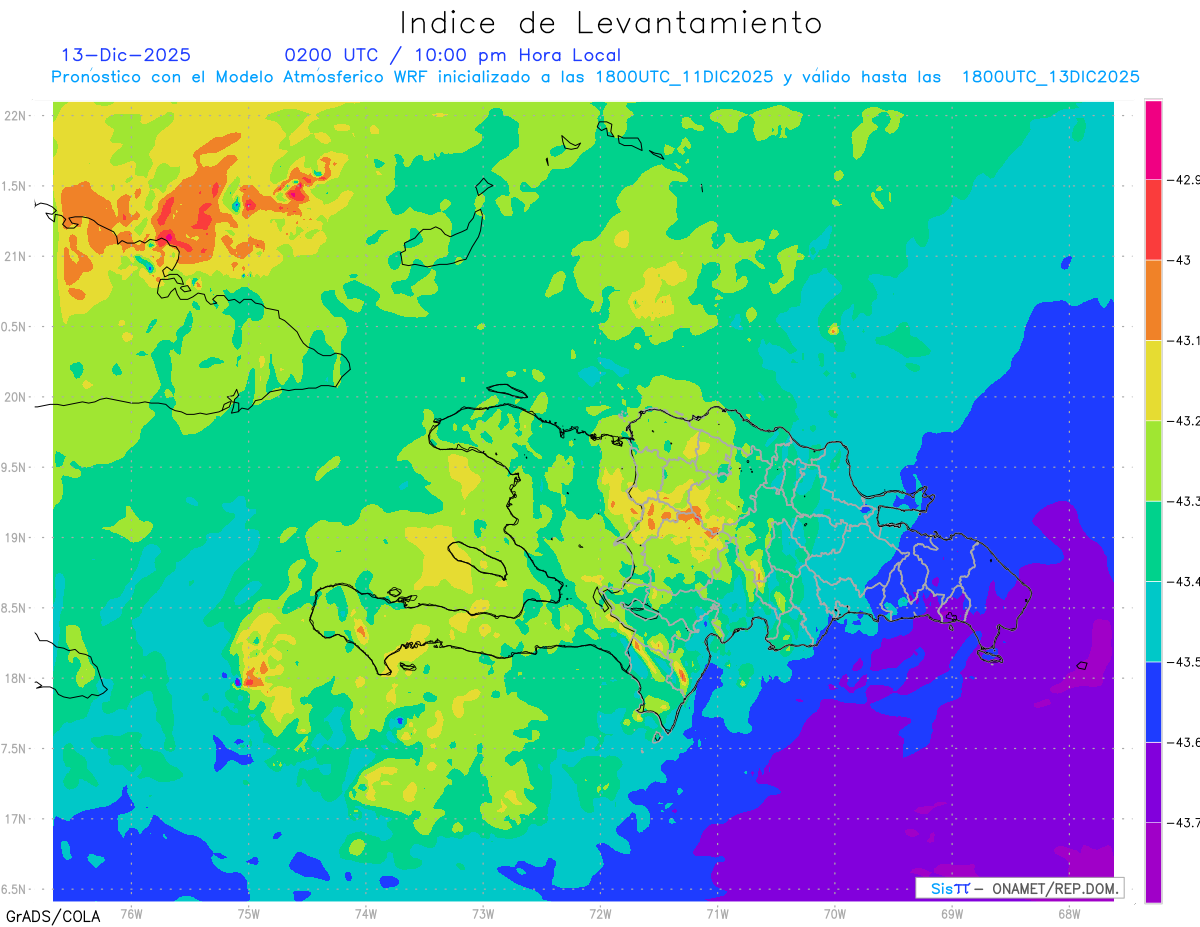The image size is (1200, 927).
Task: Click the magenta swatch atop the color bar
Action: (1153, 140)
